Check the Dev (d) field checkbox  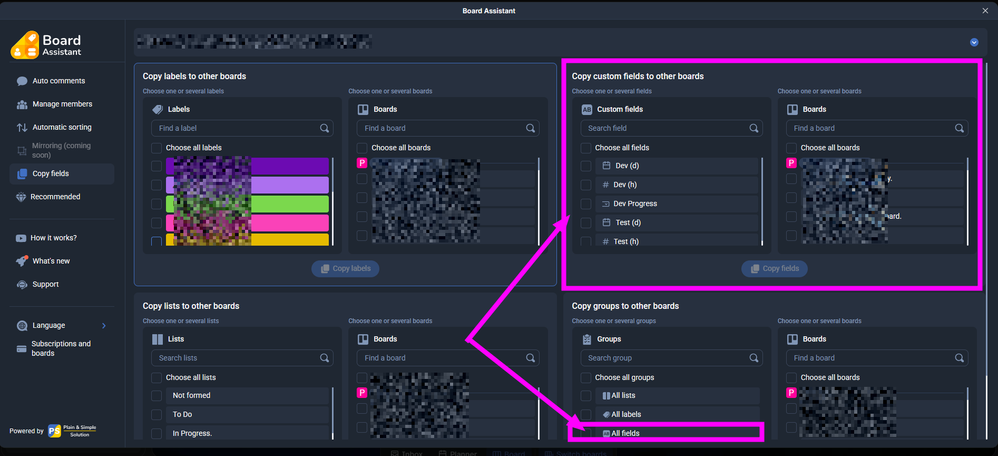coord(586,166)
